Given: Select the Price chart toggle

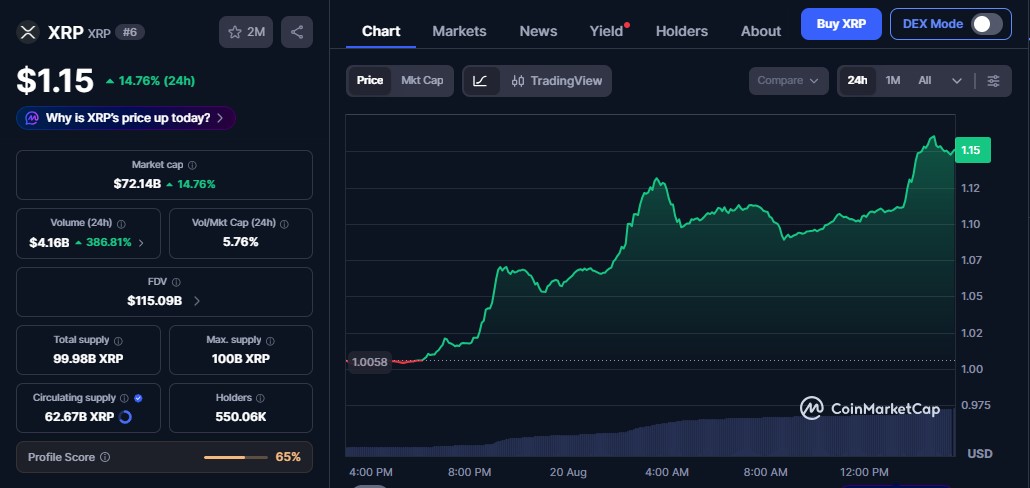Looking at the screenshot, I should click(370, 81).
